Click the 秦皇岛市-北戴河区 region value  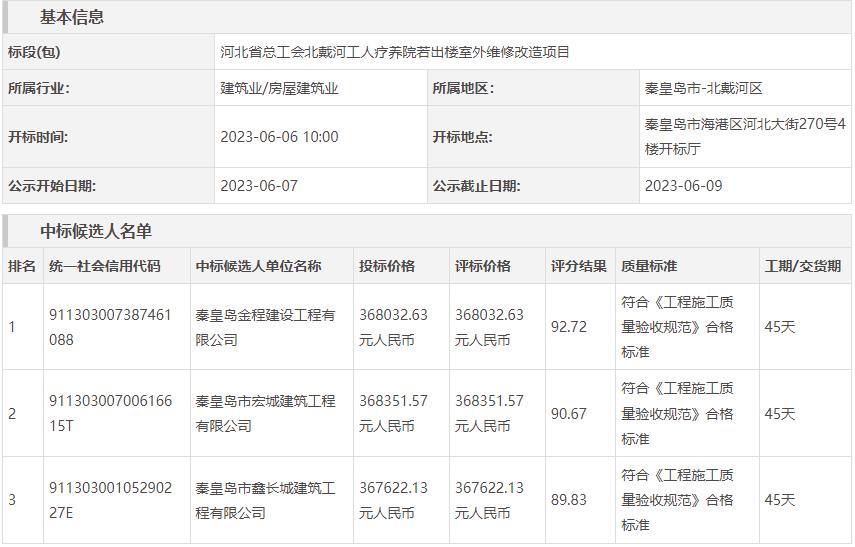point(704,88)
